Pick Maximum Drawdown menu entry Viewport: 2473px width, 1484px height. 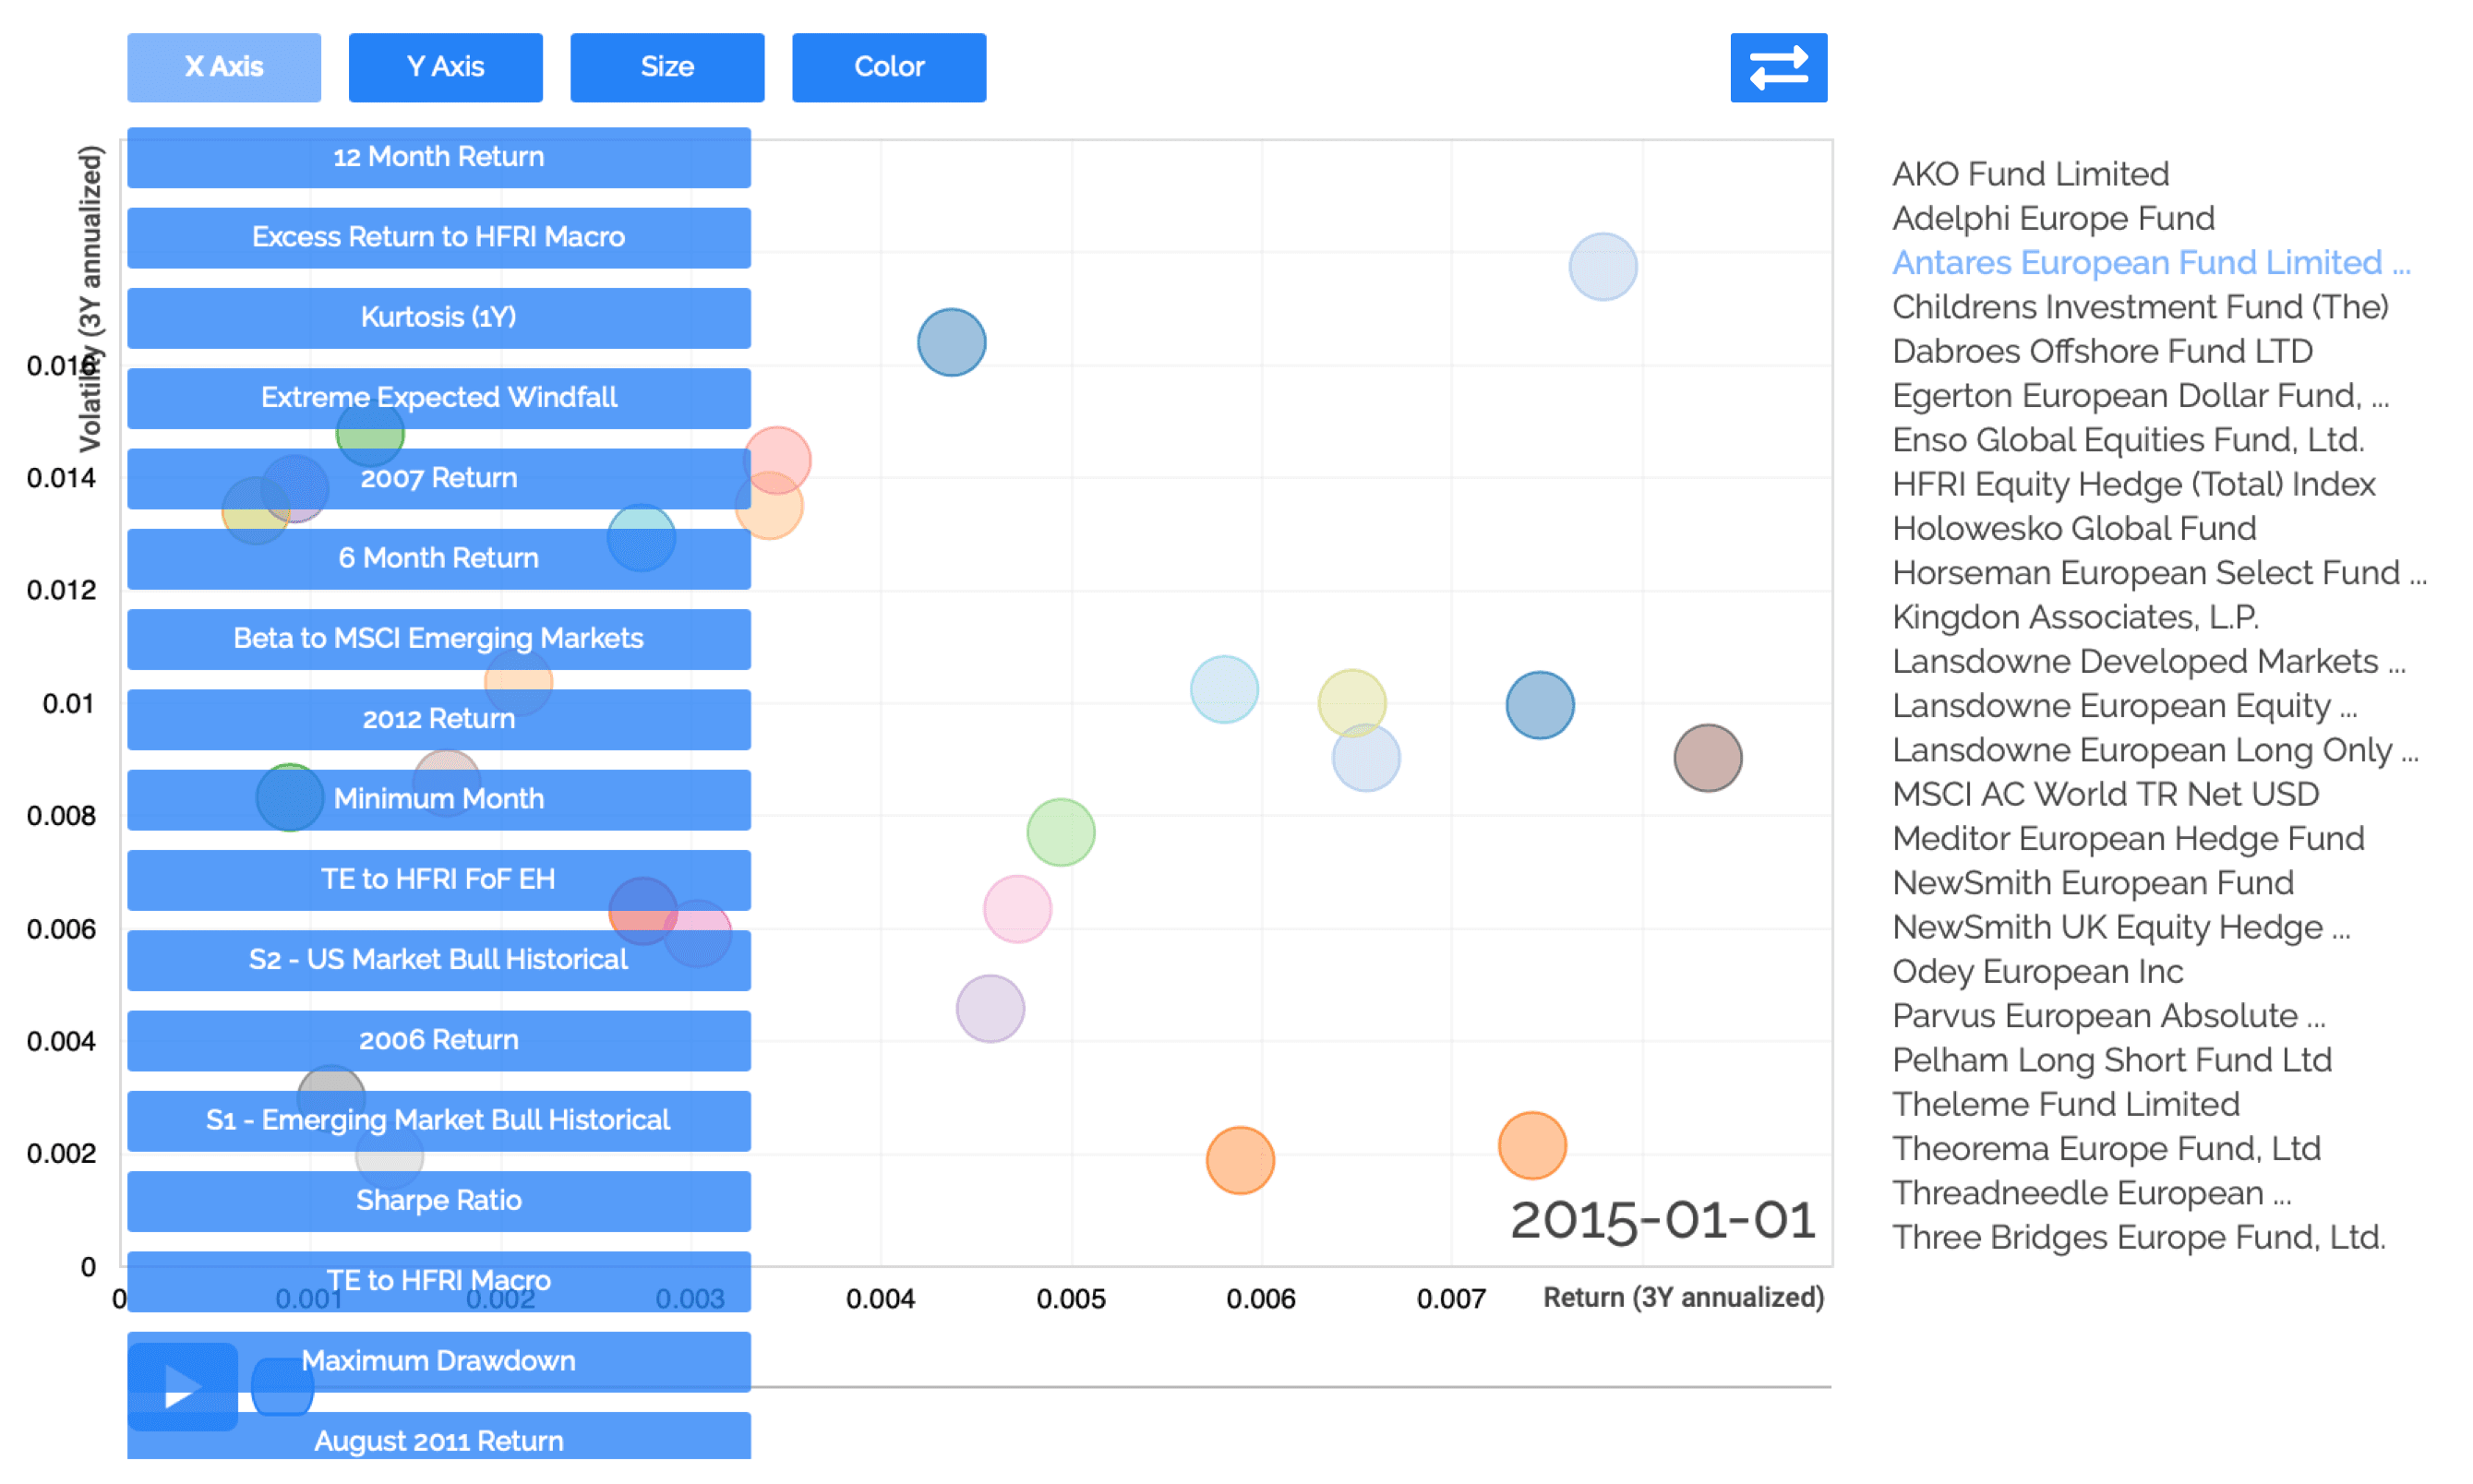tap(439, 1361)
